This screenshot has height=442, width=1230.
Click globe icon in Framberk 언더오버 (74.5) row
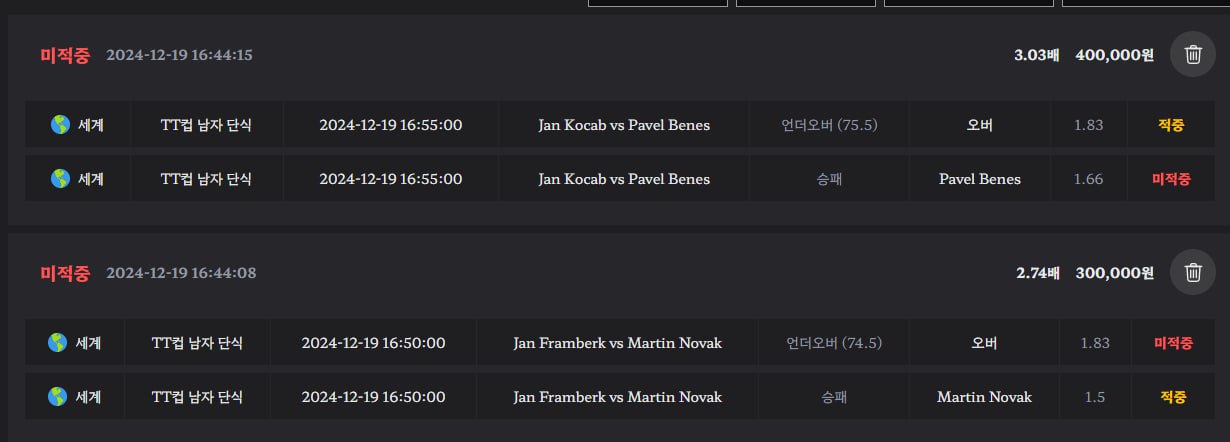click(57, 343)
